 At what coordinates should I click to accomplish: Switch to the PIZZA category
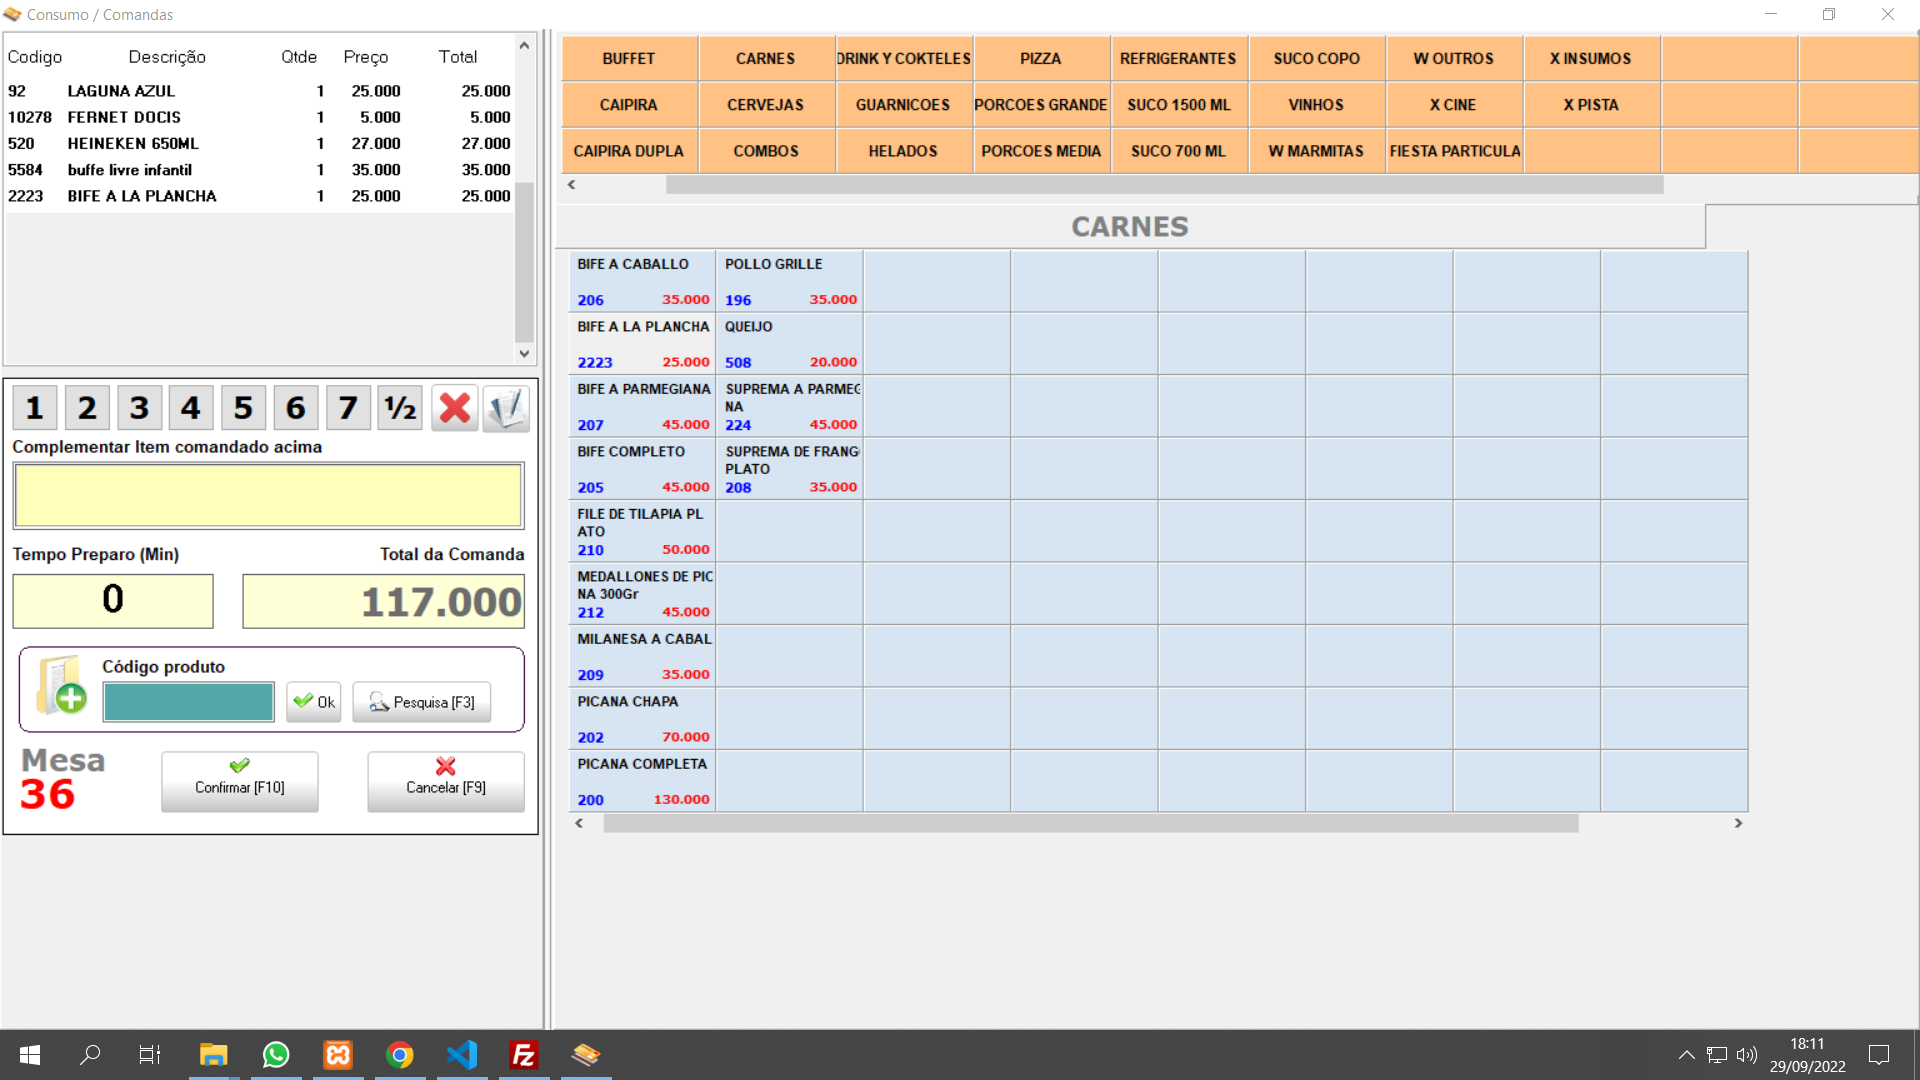tap(1041, 59)
